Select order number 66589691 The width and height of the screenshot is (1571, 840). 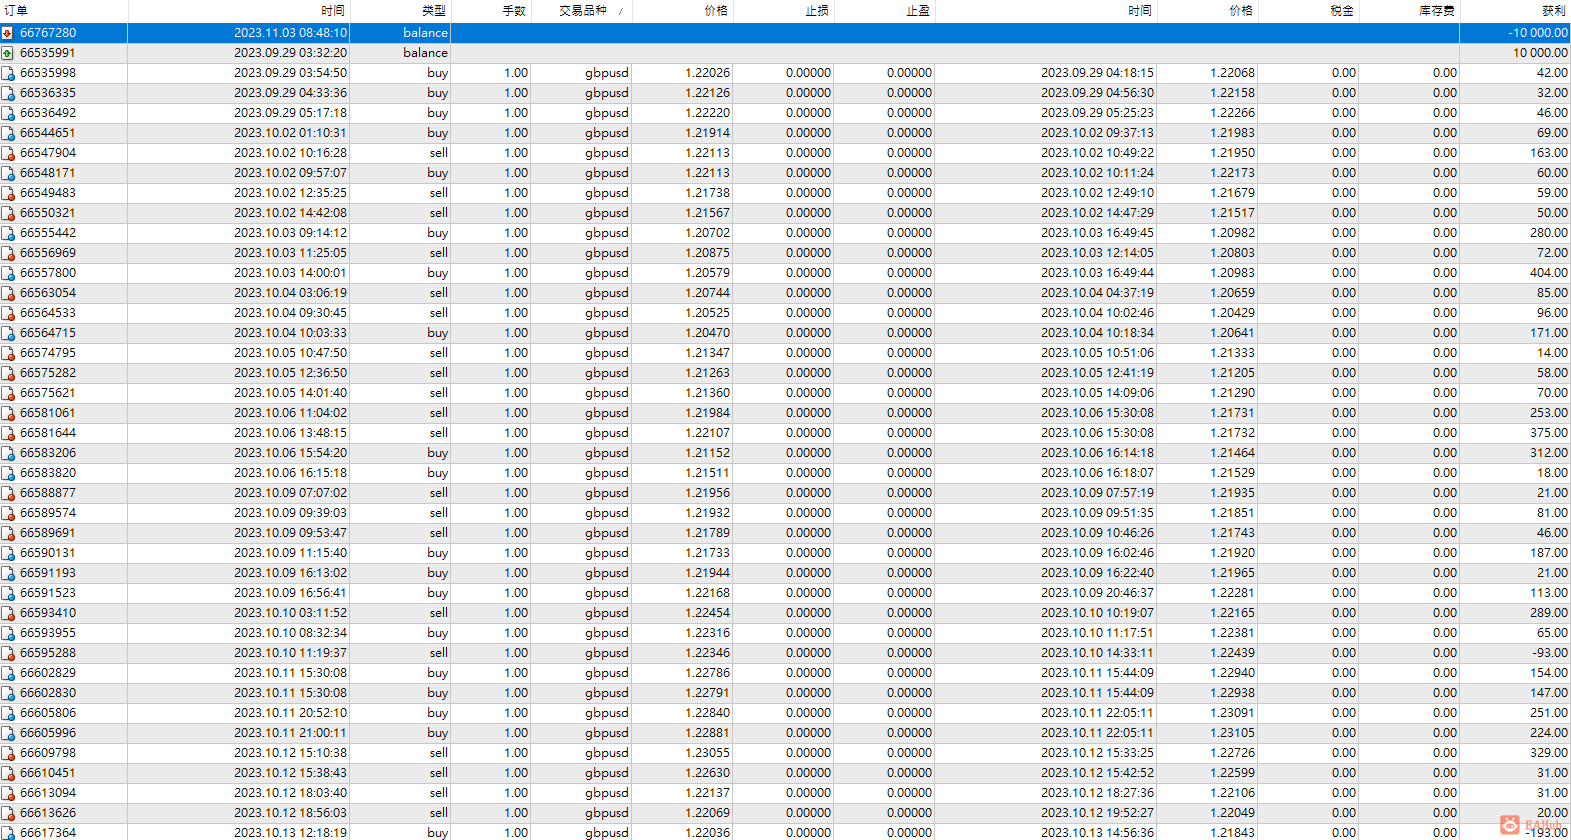[x=48, y=533]
